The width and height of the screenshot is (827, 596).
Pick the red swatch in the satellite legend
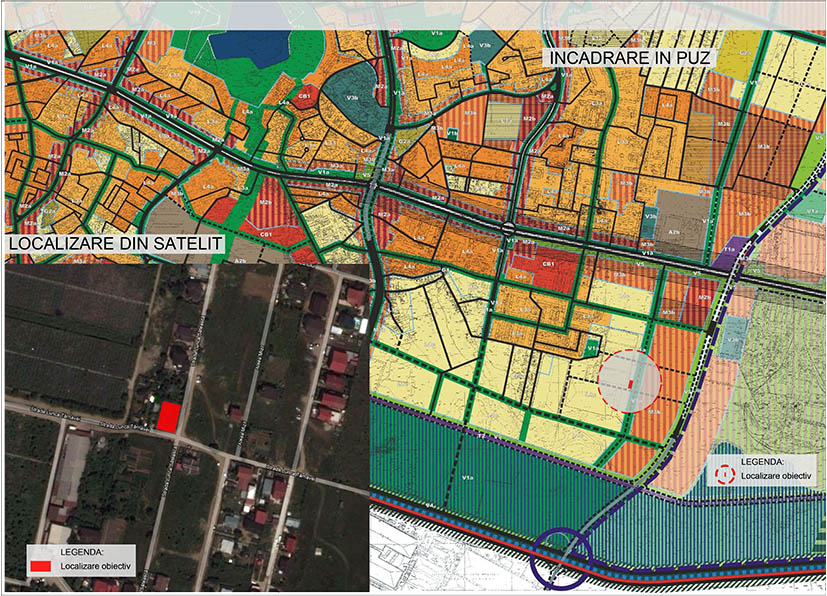click(41, 566)
